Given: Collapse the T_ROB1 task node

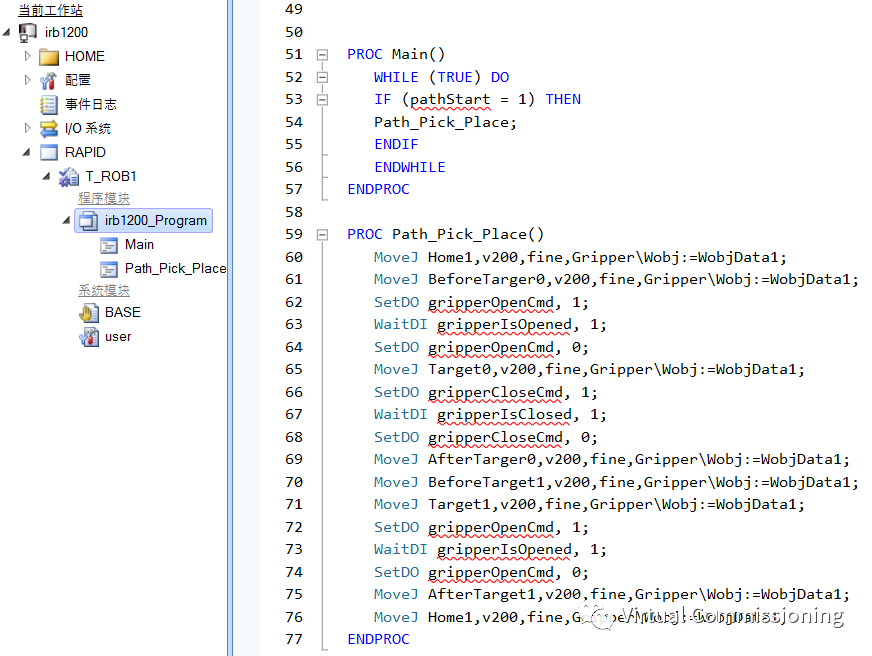Looking at the screenshot, I should (x=47, y=176).
